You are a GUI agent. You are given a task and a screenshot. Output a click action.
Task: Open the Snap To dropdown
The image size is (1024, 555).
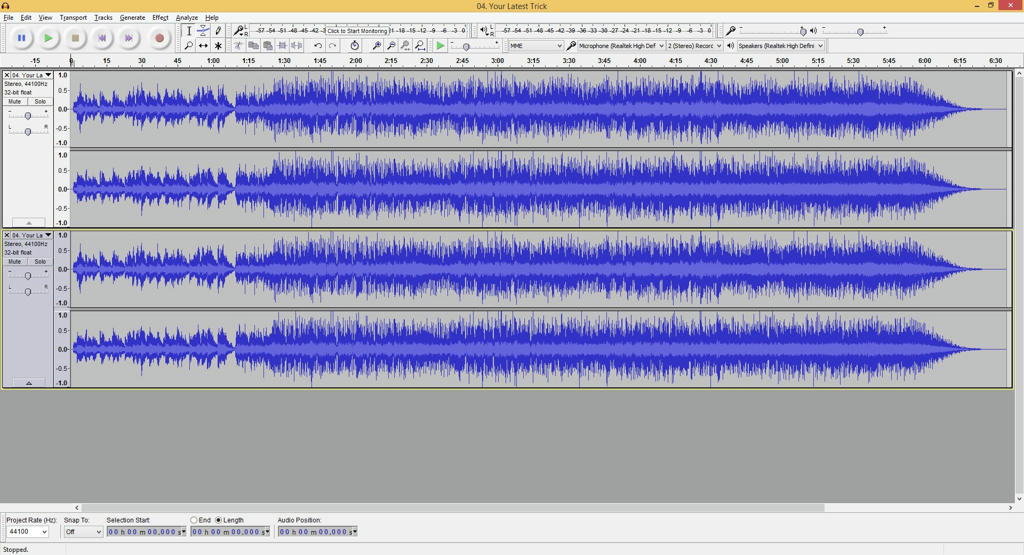coord(84,532)
